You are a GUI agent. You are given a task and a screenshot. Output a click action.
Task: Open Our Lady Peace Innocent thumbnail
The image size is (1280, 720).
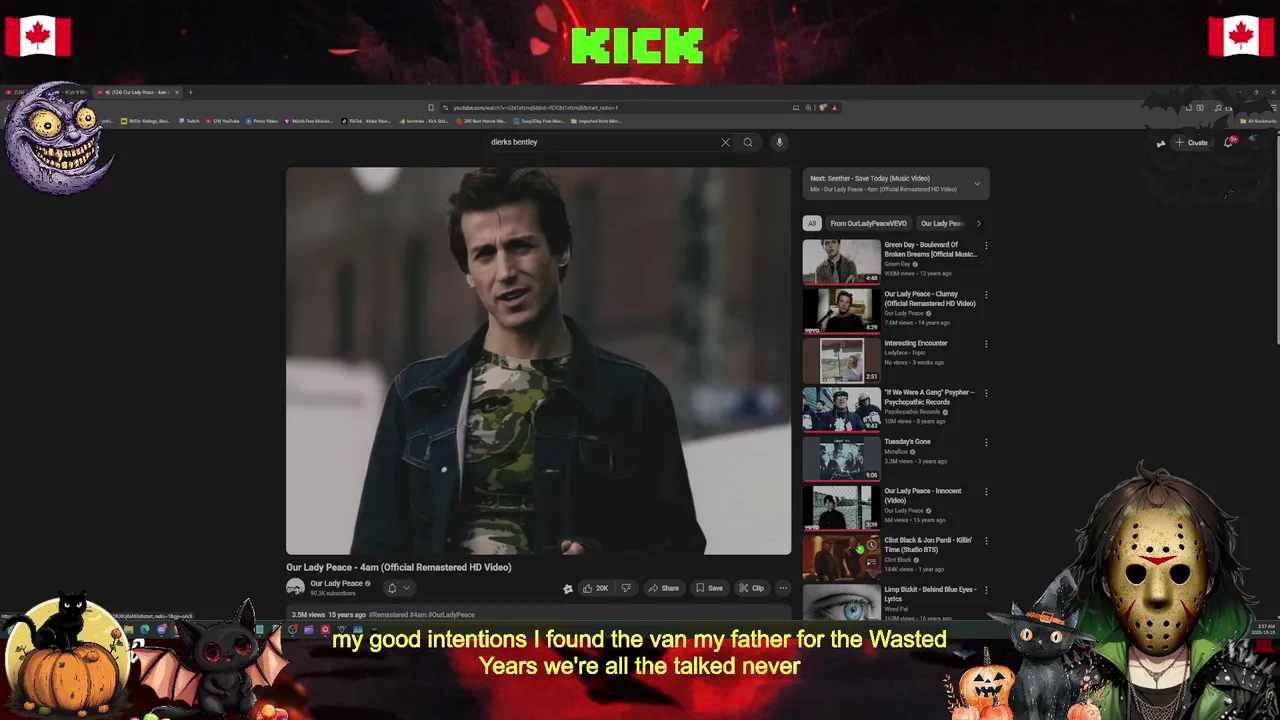click(x=841, y=508)
